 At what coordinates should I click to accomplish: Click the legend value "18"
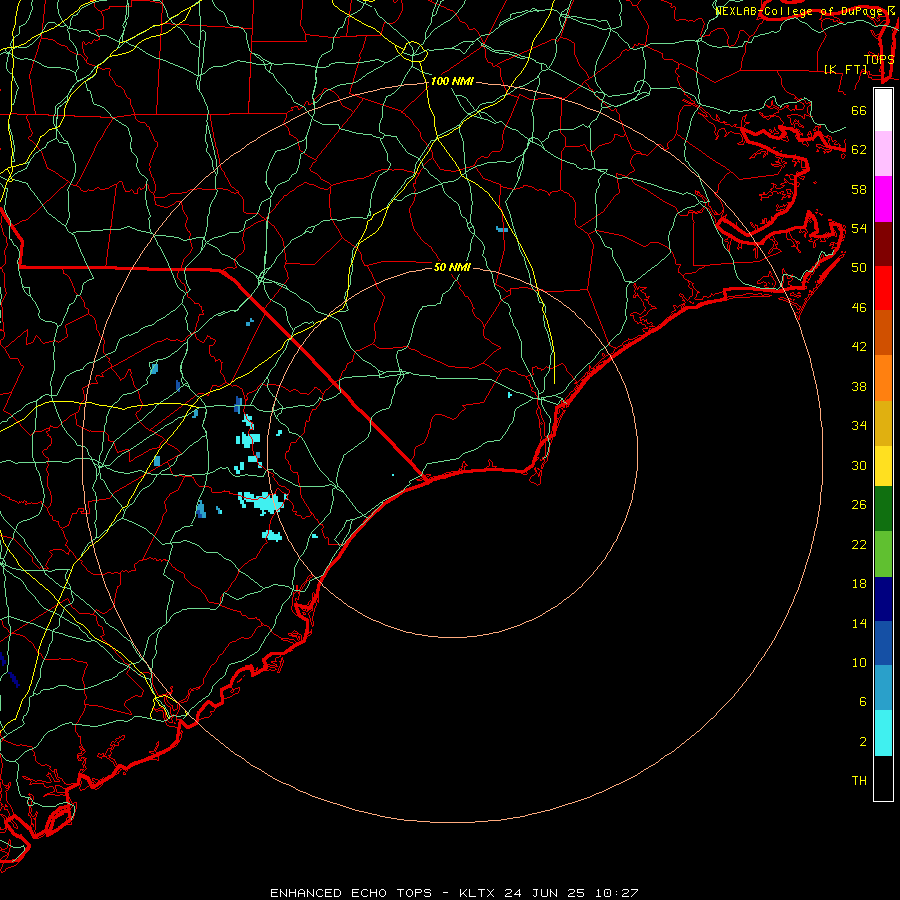[x=859, y=584]
